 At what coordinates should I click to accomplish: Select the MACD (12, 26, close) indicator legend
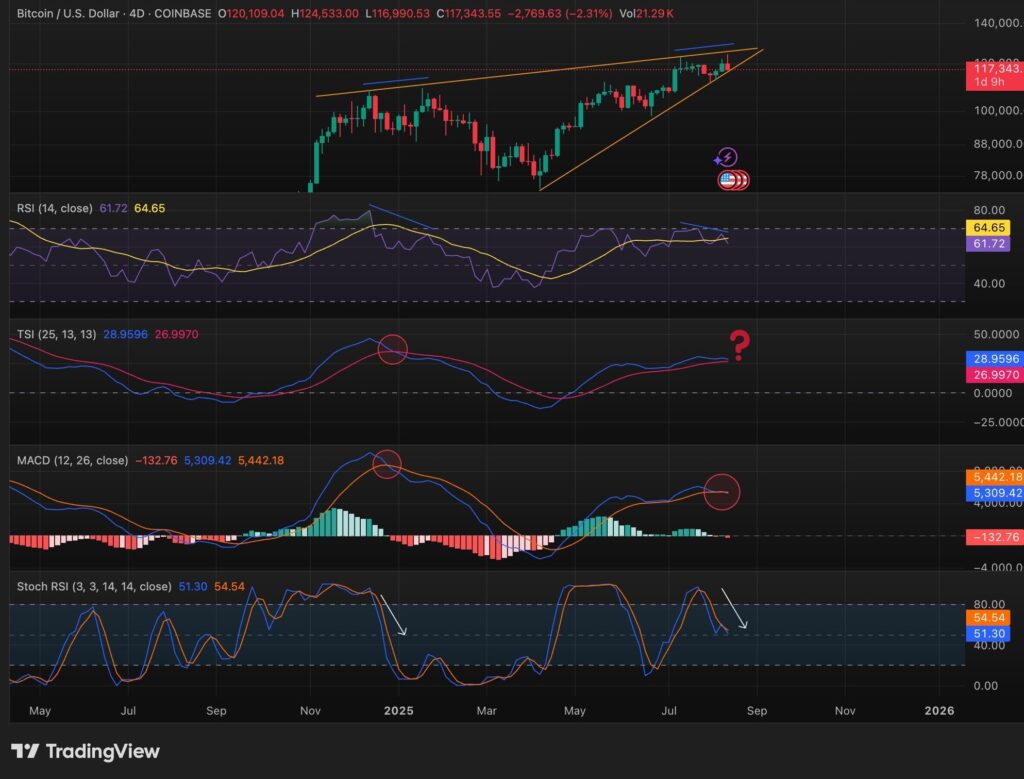[72, 460]
